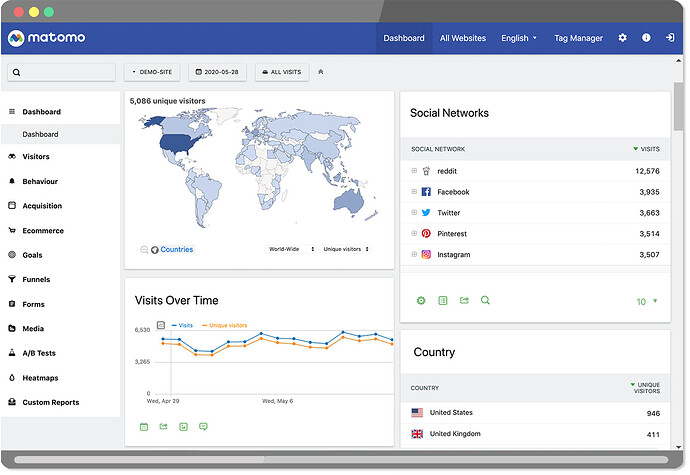Viewport: 690px width, 475px height.
Task: Open the English language dropdown
Action: [519, 38]
